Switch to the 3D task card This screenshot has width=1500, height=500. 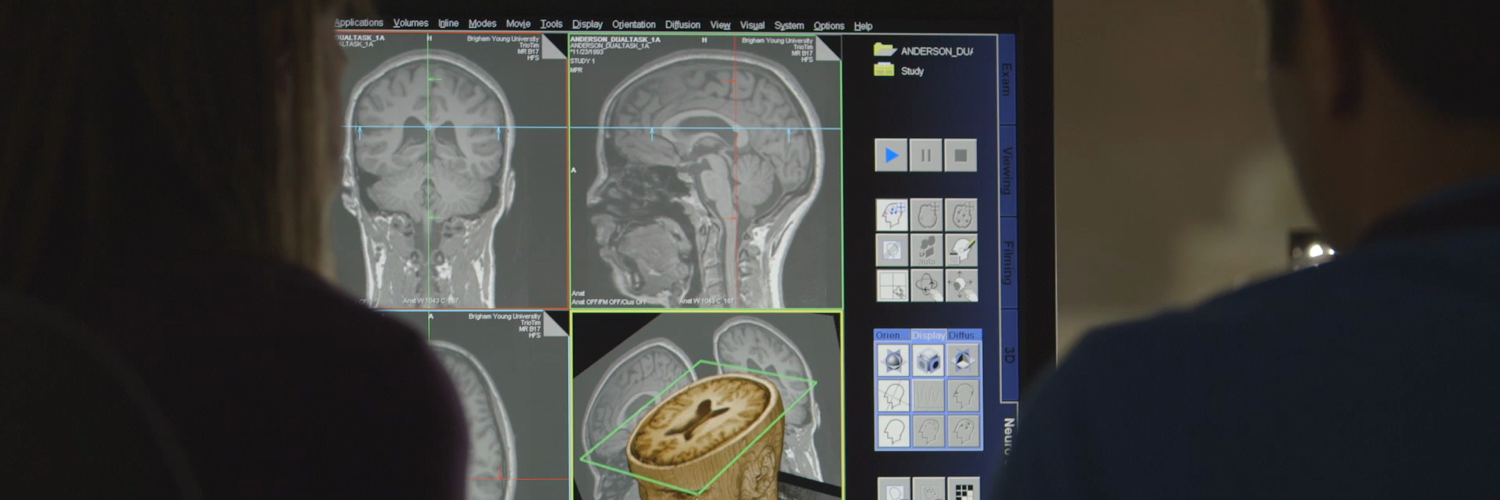pos(1009,355)
